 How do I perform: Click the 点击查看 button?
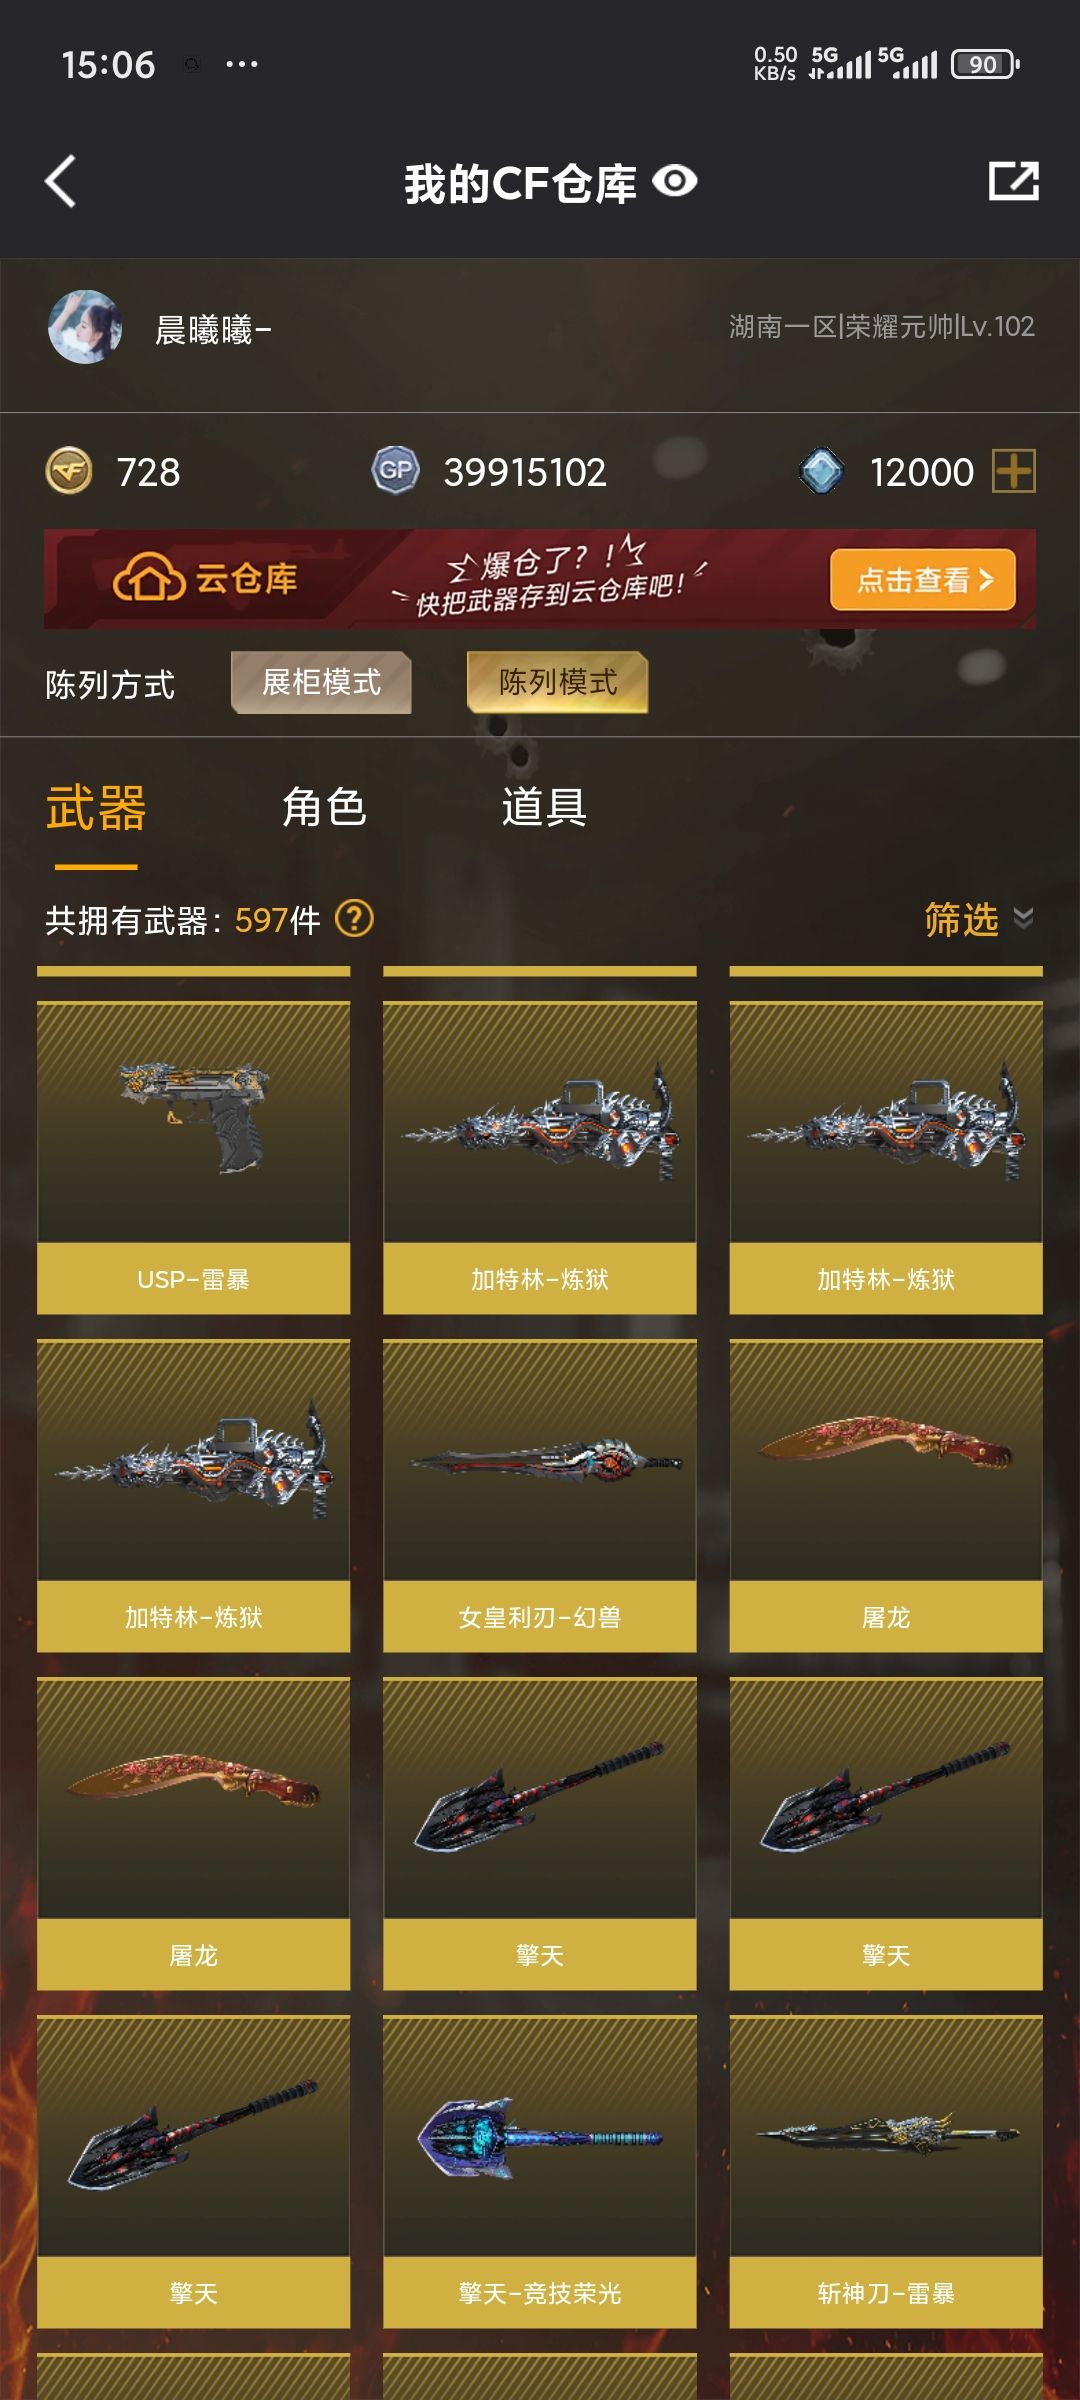[923, 580]
